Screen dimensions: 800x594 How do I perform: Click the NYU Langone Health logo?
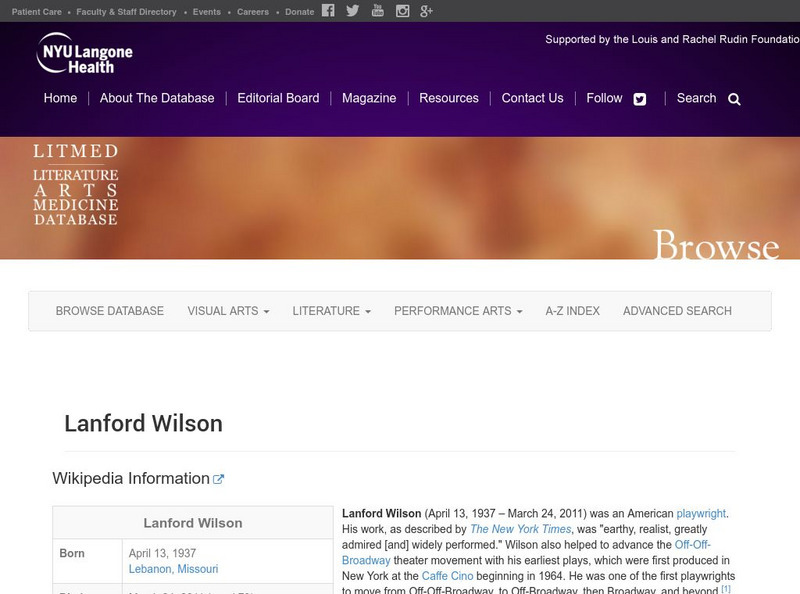pos(85,57)
